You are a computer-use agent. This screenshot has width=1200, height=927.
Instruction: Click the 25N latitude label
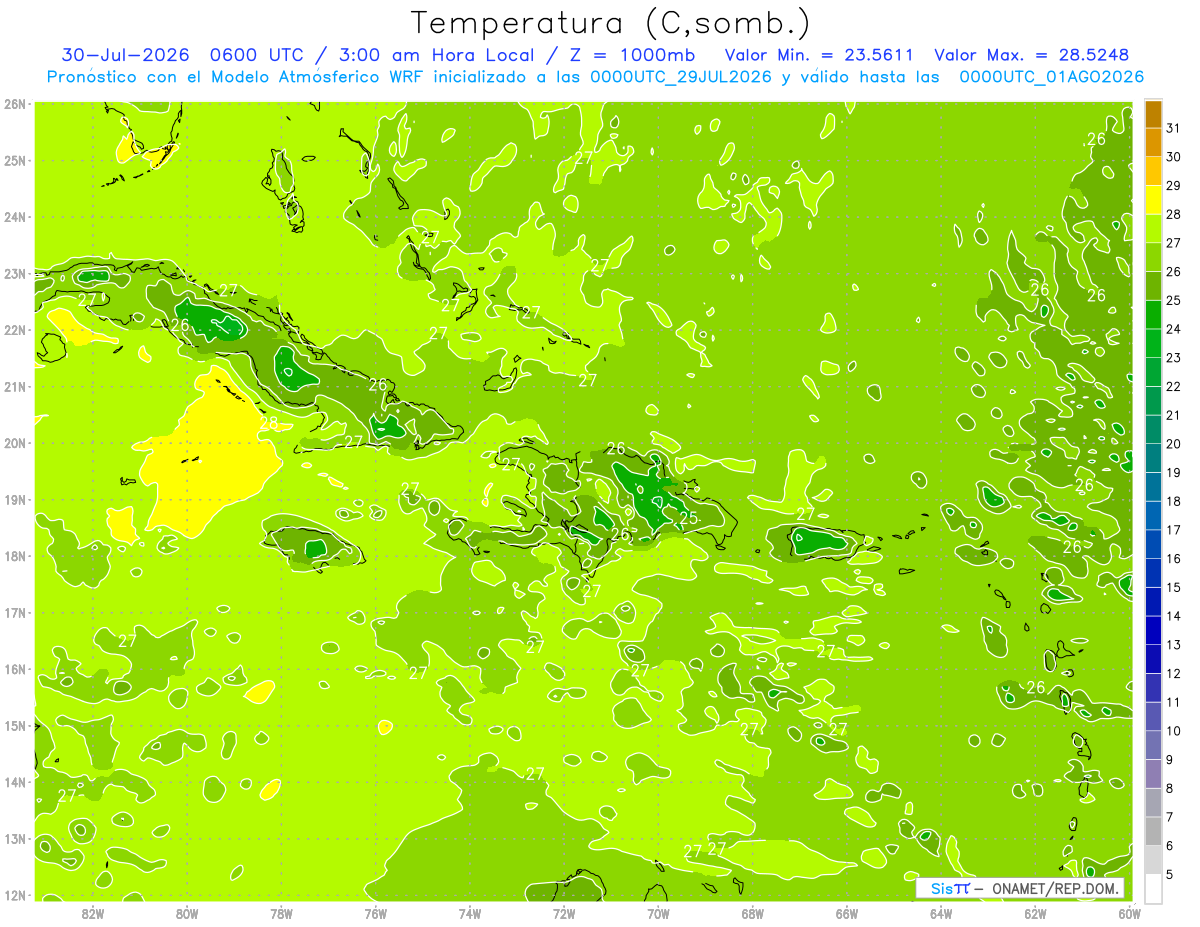click(14, 161)
